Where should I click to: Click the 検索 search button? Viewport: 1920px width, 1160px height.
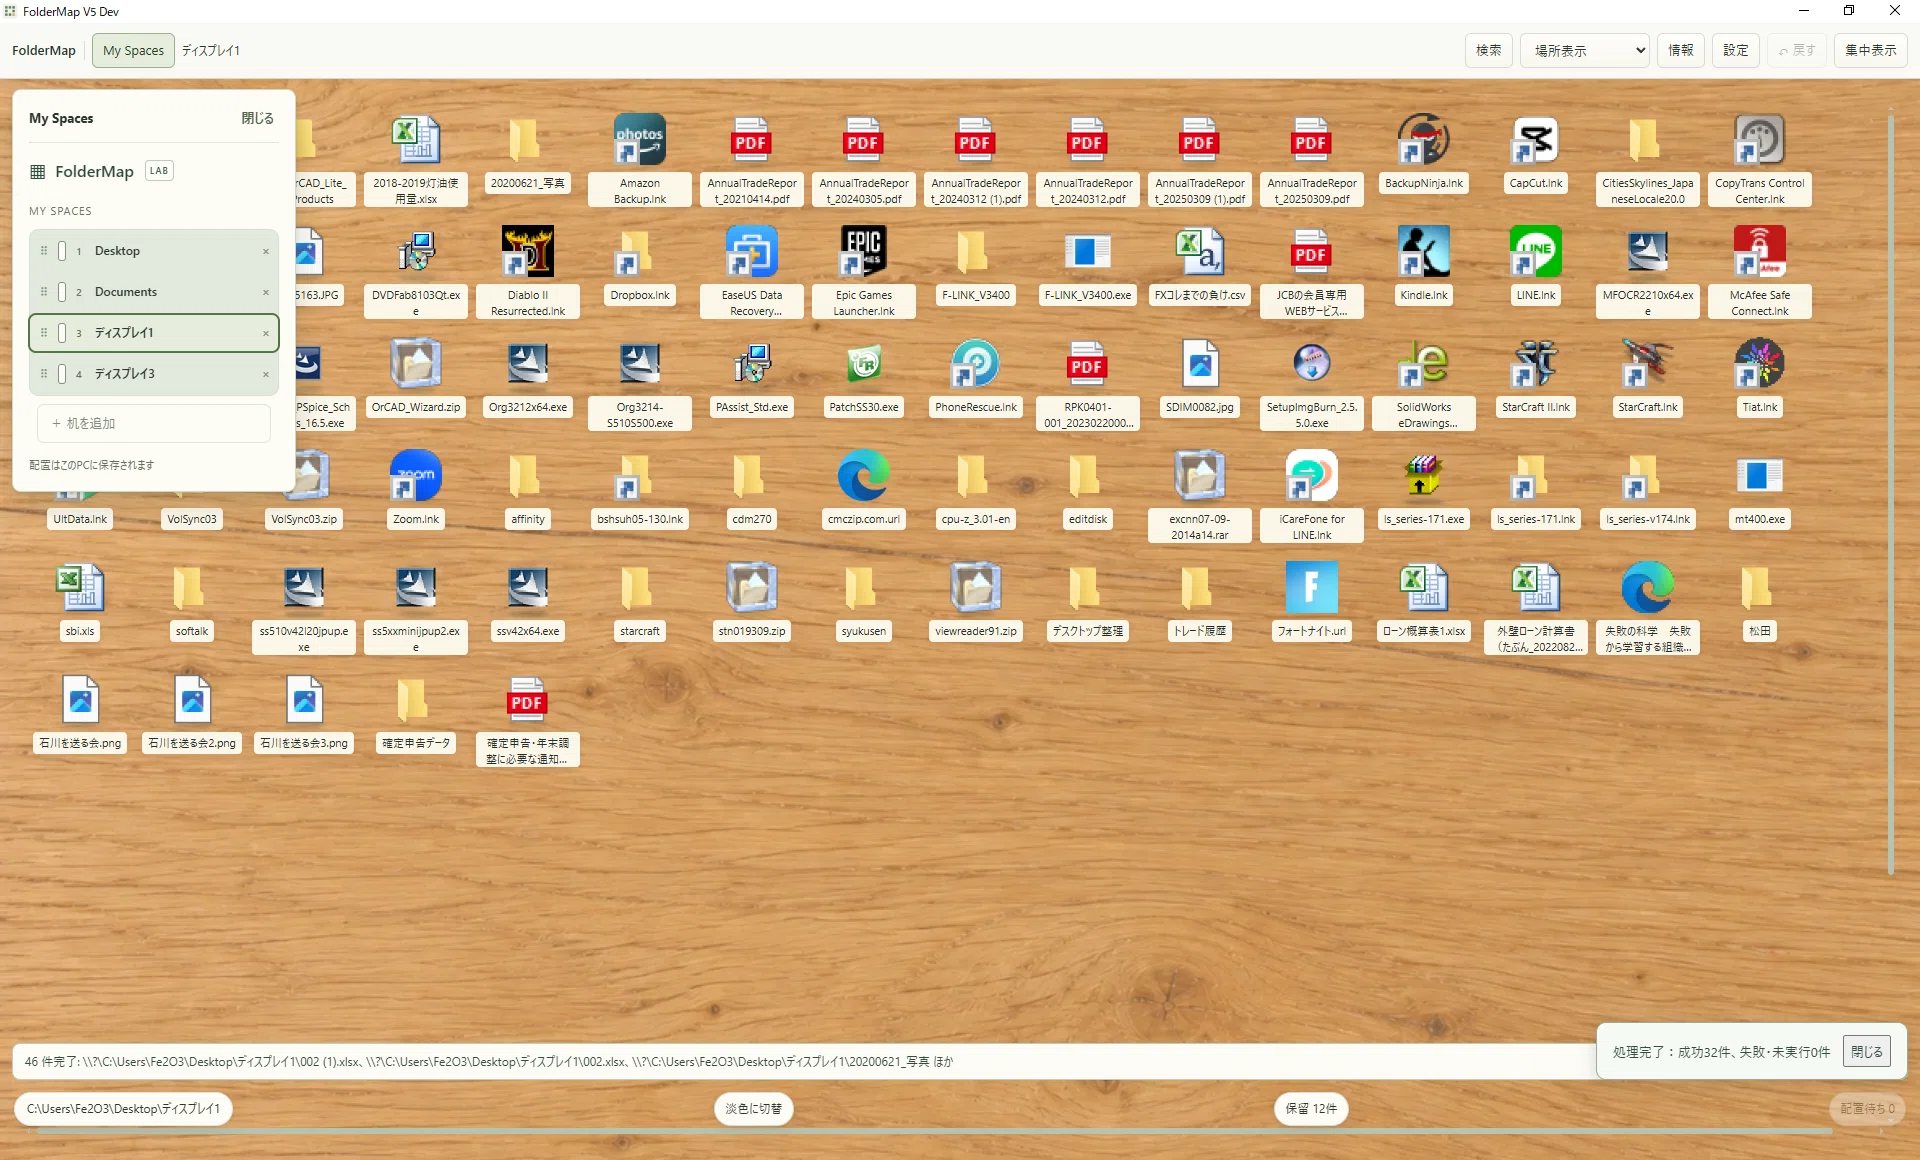tap(1489, 50)
